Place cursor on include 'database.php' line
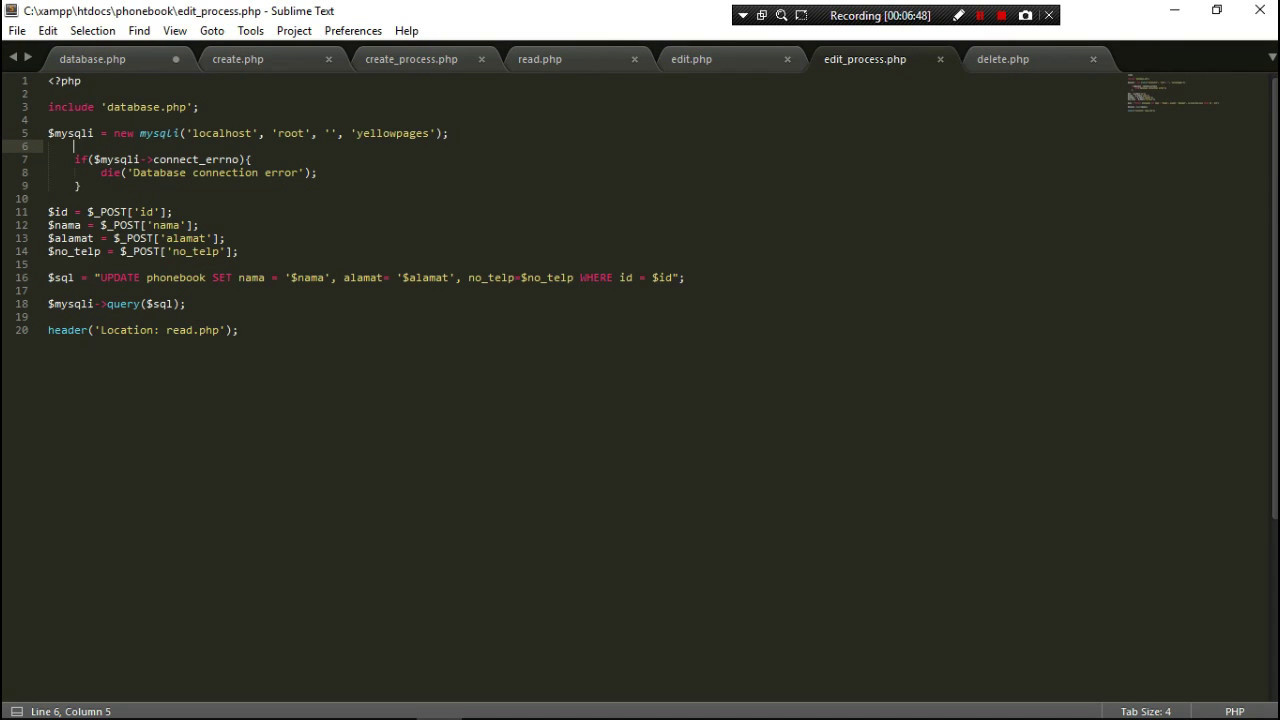This screenshot has height=720, width=1280. (123, 107)
